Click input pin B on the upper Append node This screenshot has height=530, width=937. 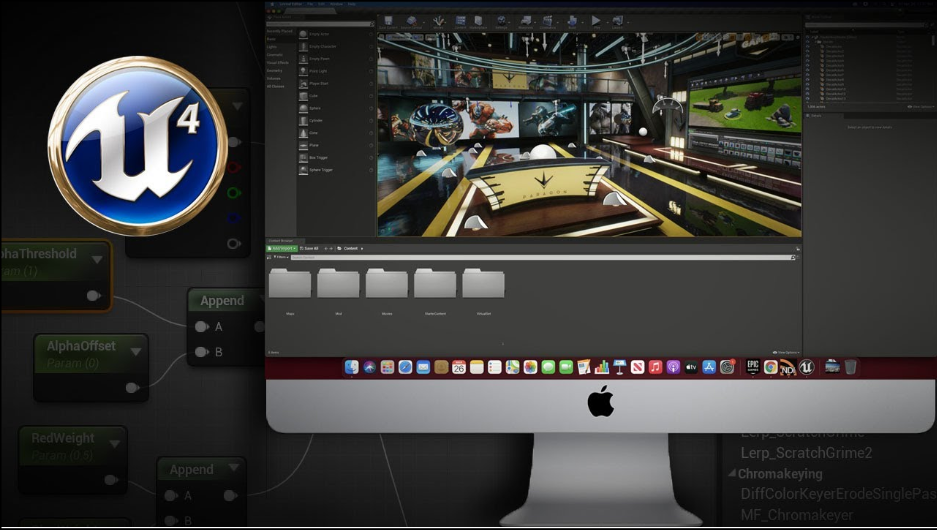tap(201, 352)
